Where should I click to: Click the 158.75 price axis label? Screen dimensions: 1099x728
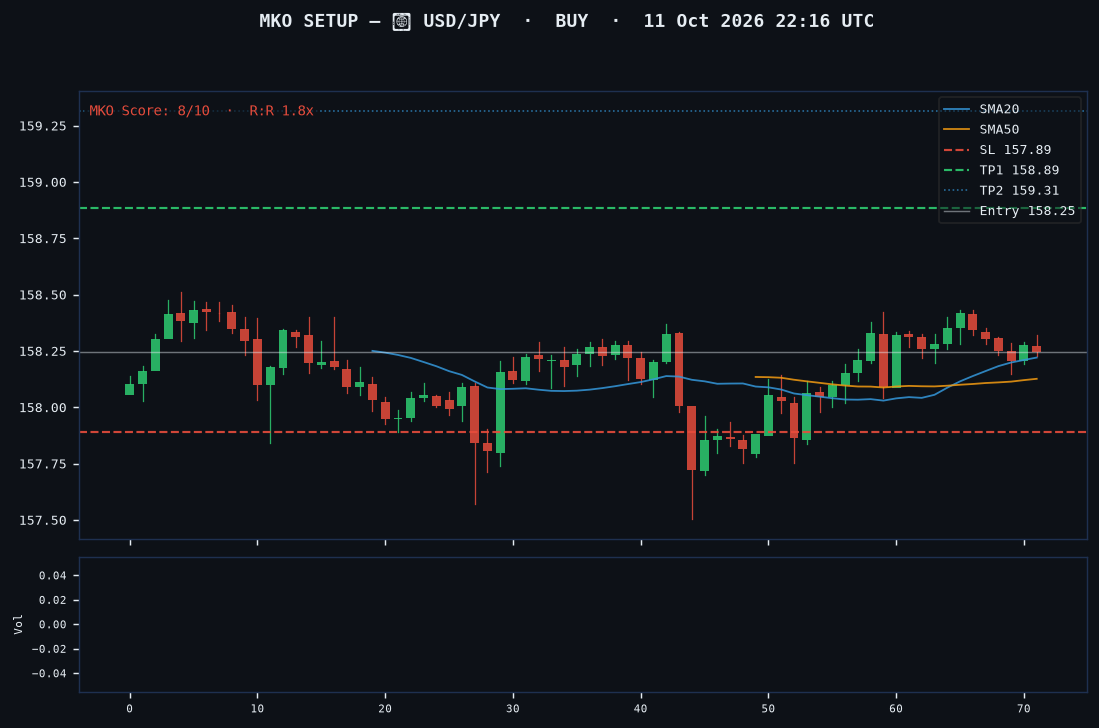pyautogui.click(x=43, y=239)
